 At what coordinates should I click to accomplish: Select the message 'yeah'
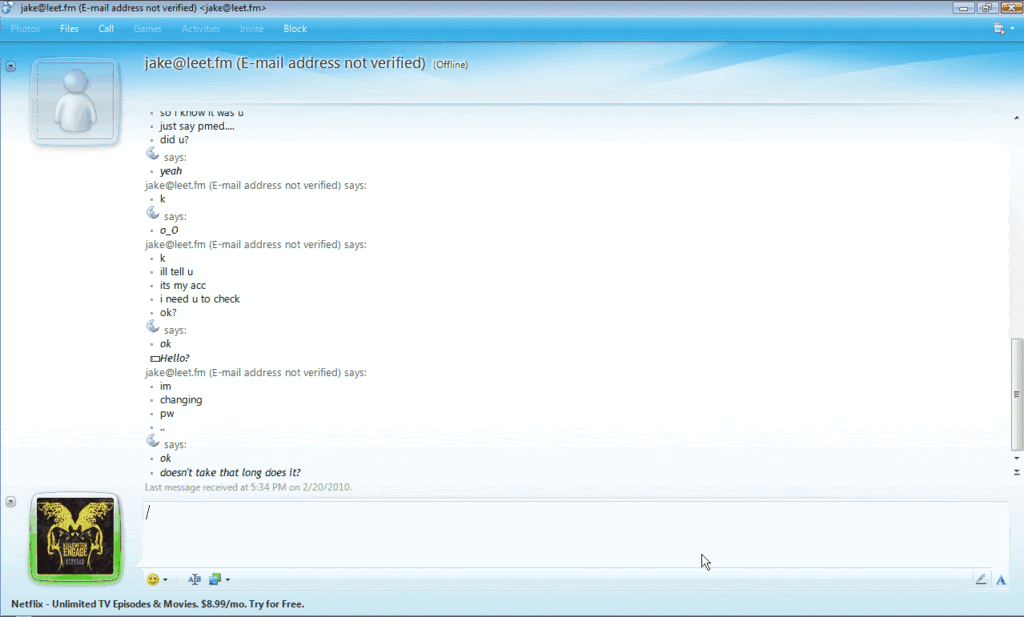(171, 171)
